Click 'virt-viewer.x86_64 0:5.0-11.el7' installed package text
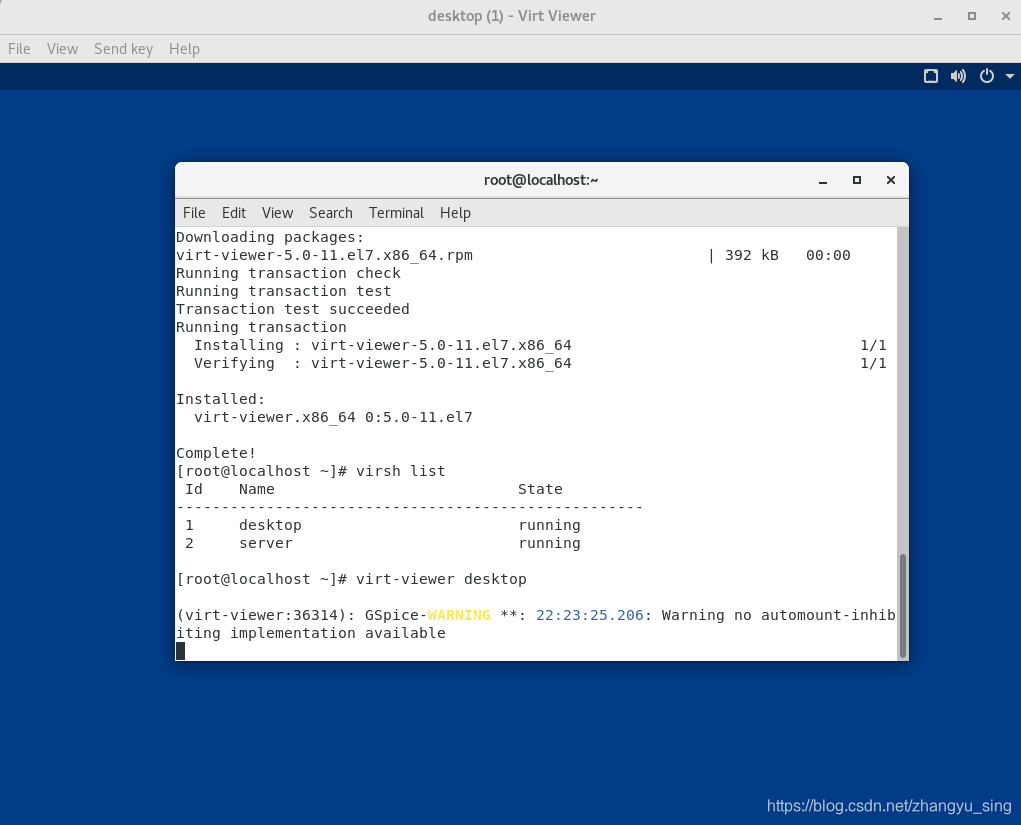Image resolution: width=1021 pixels, height=825 pixels. coord(333,417)
